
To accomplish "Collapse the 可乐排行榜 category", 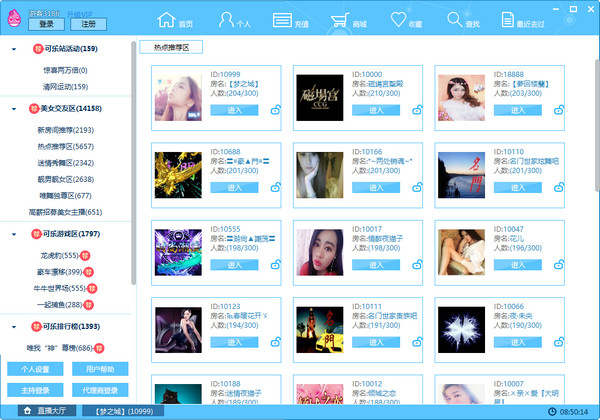I will tap(14, 327).
